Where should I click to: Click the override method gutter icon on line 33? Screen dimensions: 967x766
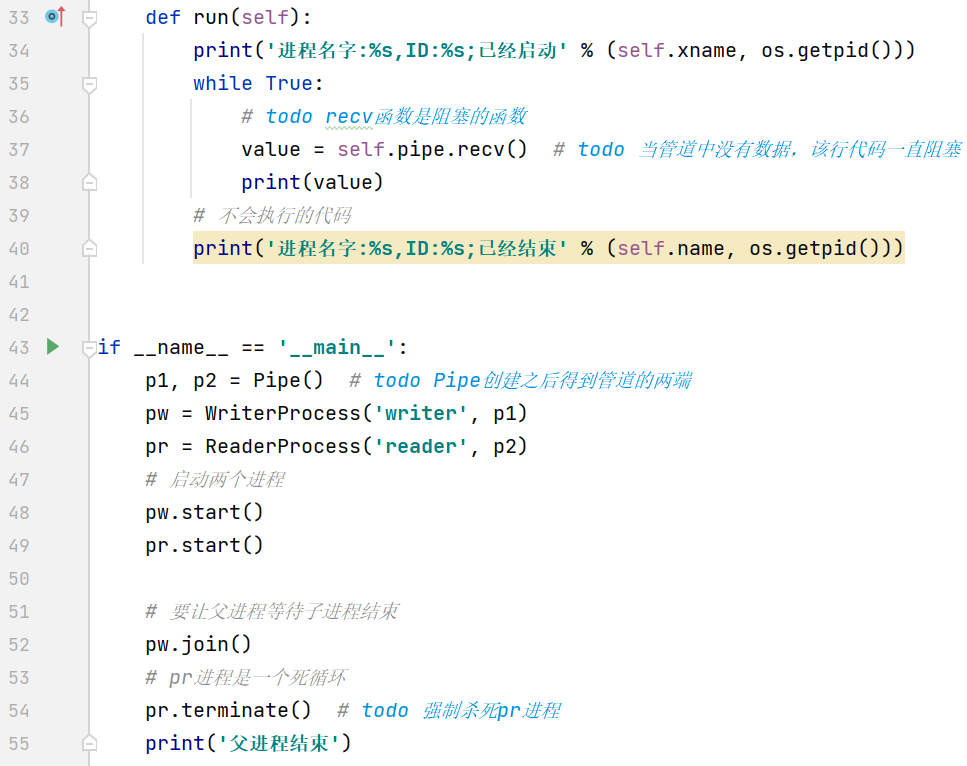click(x=56, y=16)
